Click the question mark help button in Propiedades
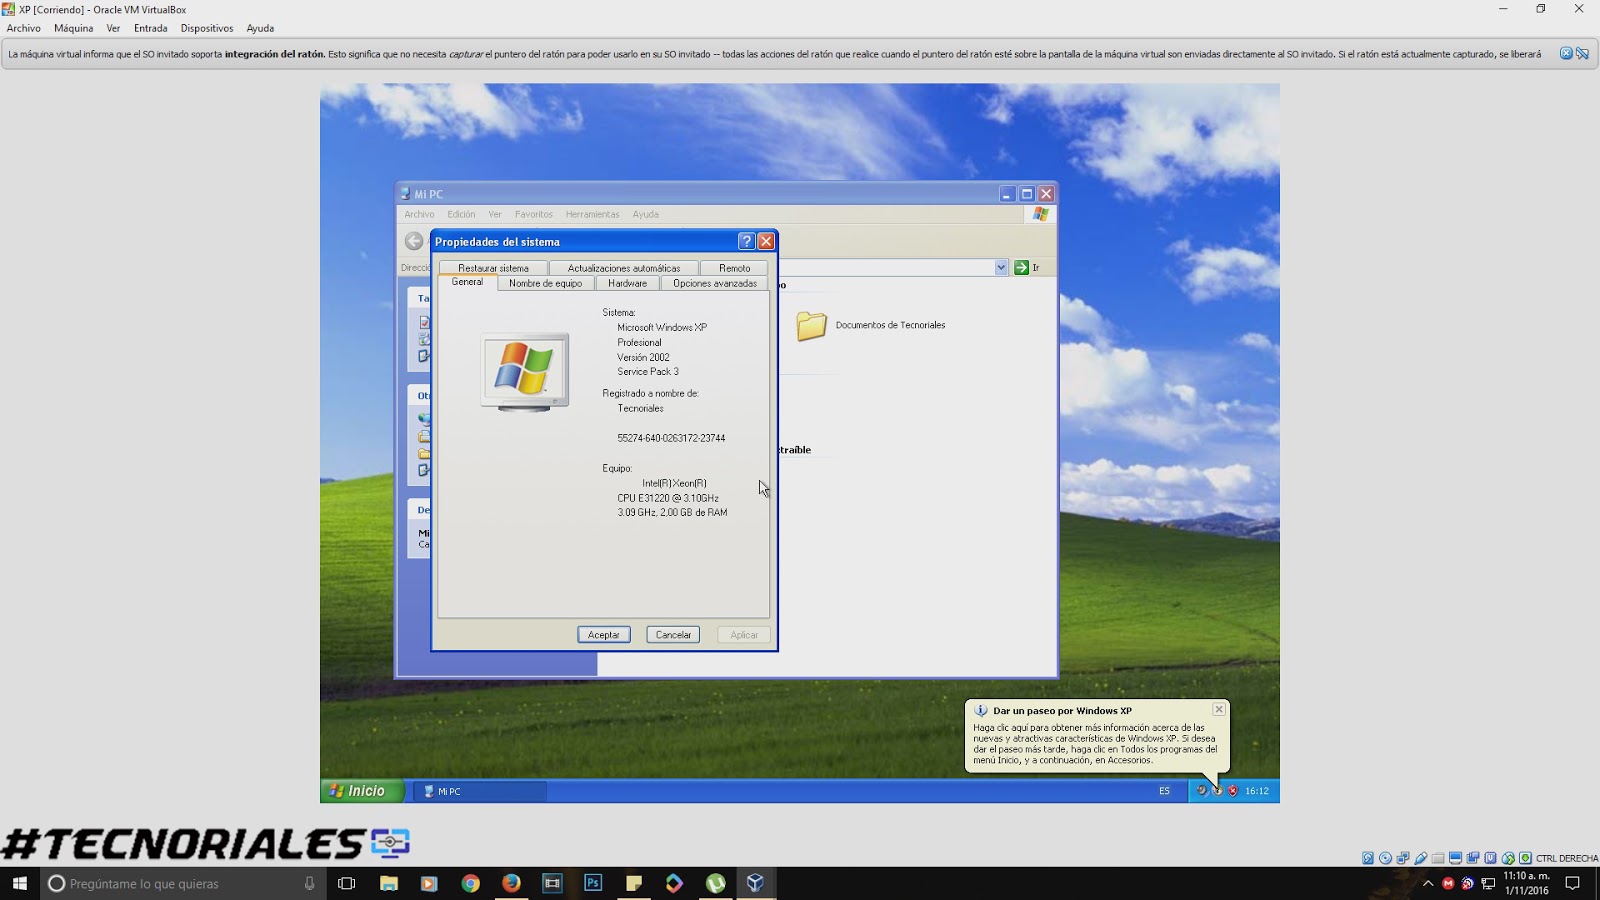Viewport: 1600px width, 900px height. 746,241
